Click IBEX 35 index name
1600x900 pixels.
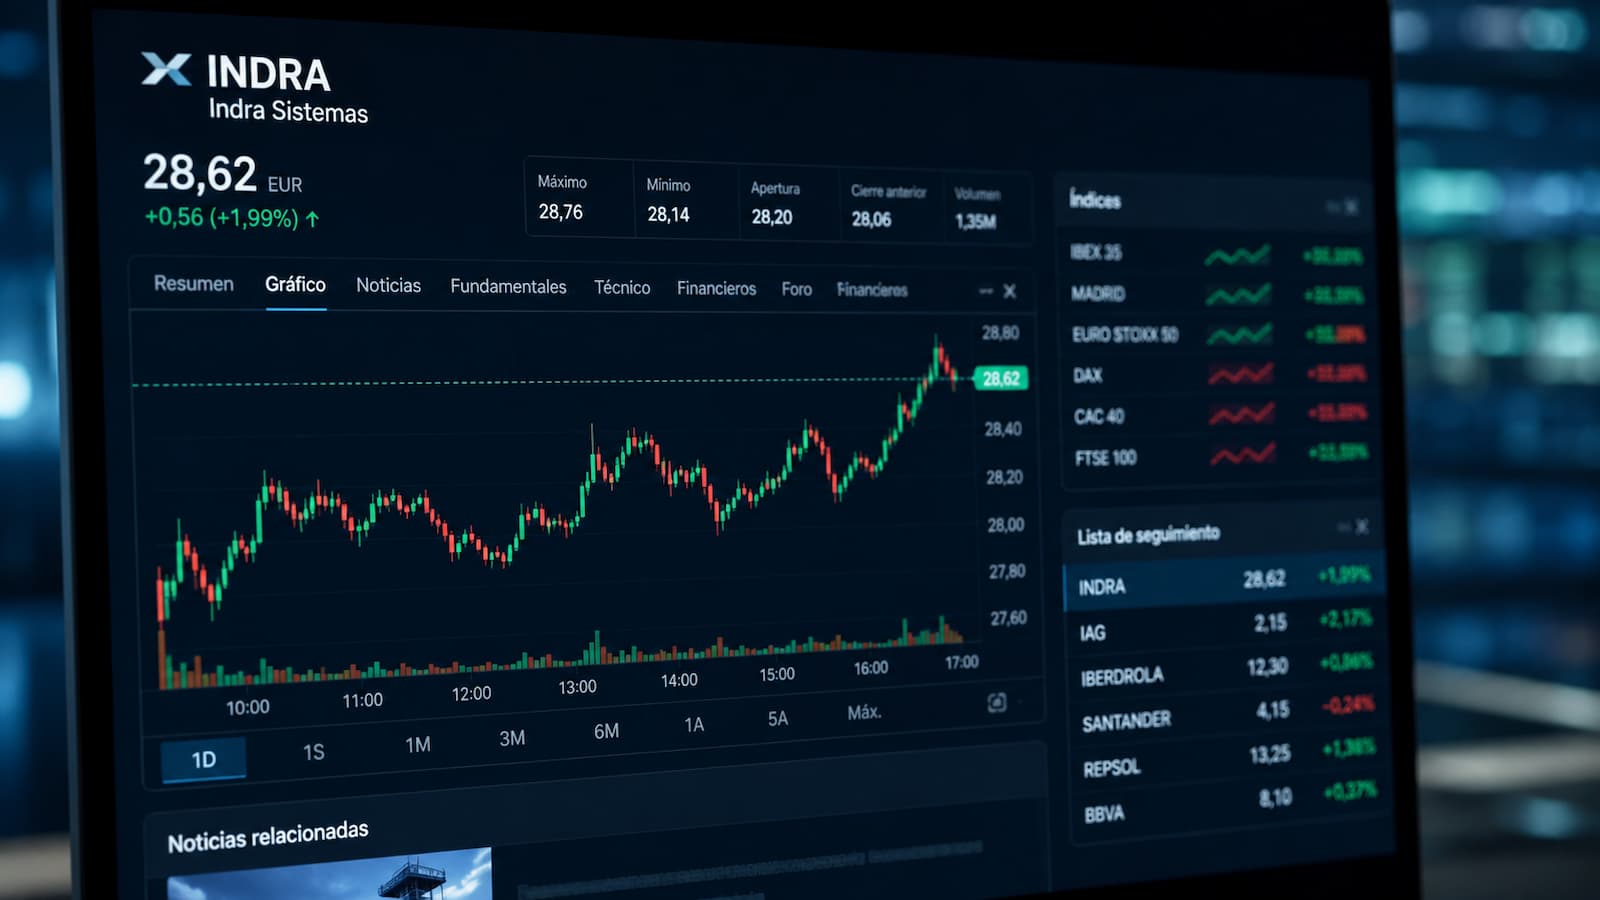(x=1096, y=252)
